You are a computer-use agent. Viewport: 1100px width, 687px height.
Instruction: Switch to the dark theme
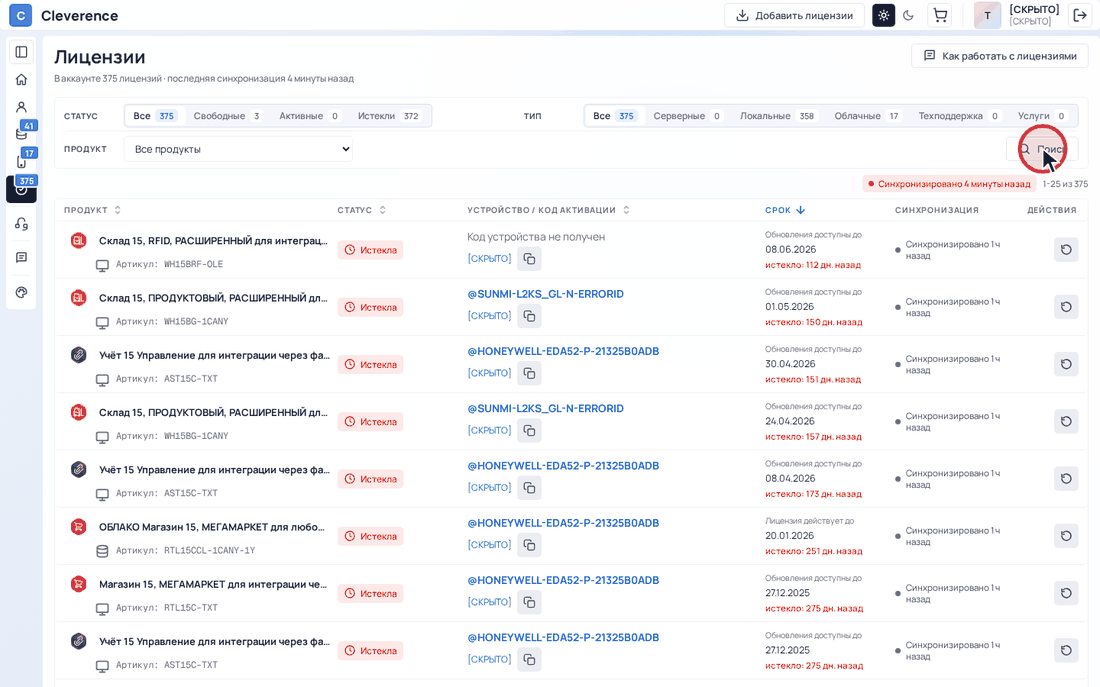tap(908, 15)
